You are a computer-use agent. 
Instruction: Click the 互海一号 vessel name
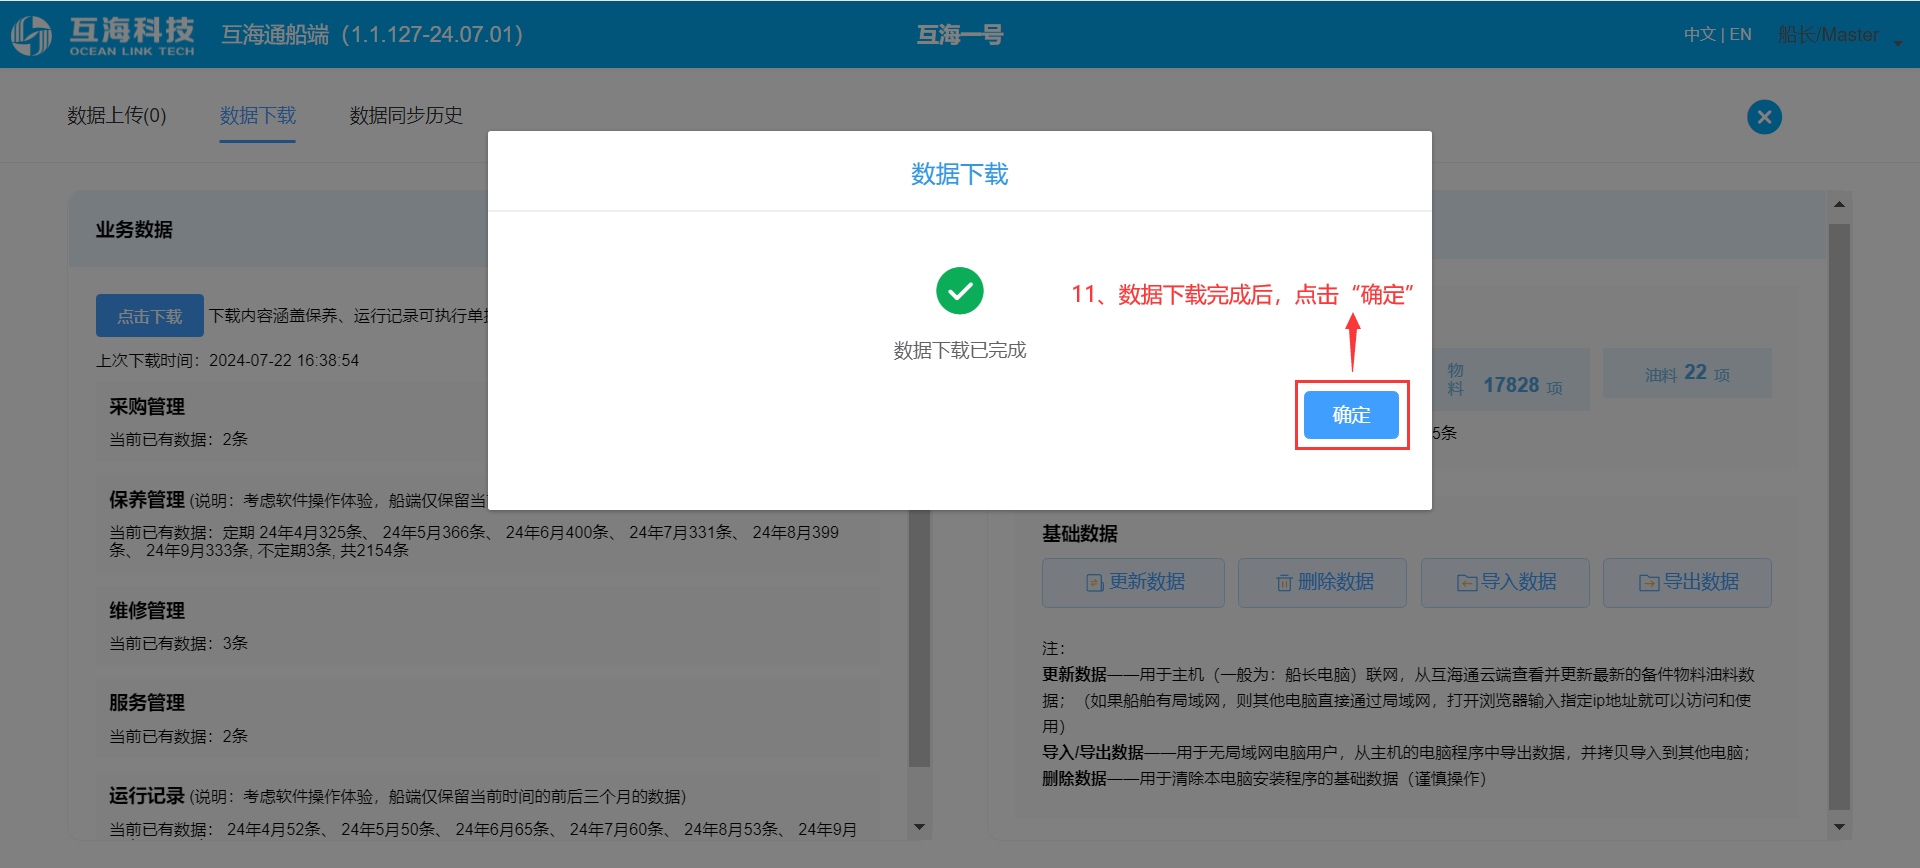(x=960, y=35)
